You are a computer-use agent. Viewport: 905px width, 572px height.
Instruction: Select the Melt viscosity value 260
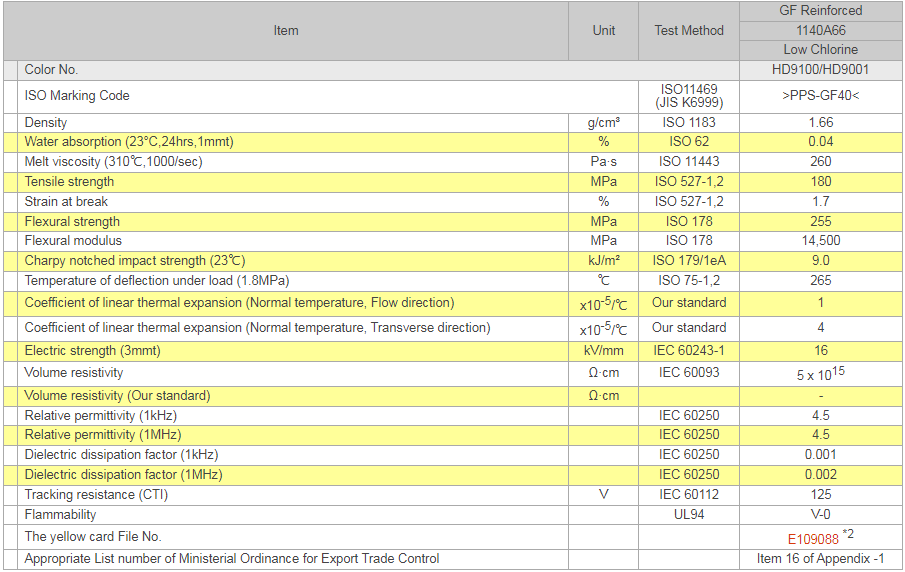click(820, 161)
